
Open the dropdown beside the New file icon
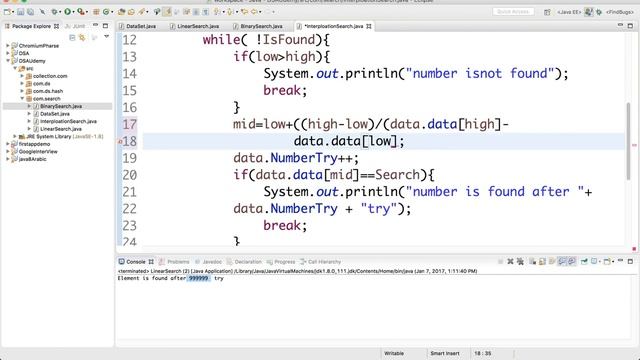(x=13, y=12)
